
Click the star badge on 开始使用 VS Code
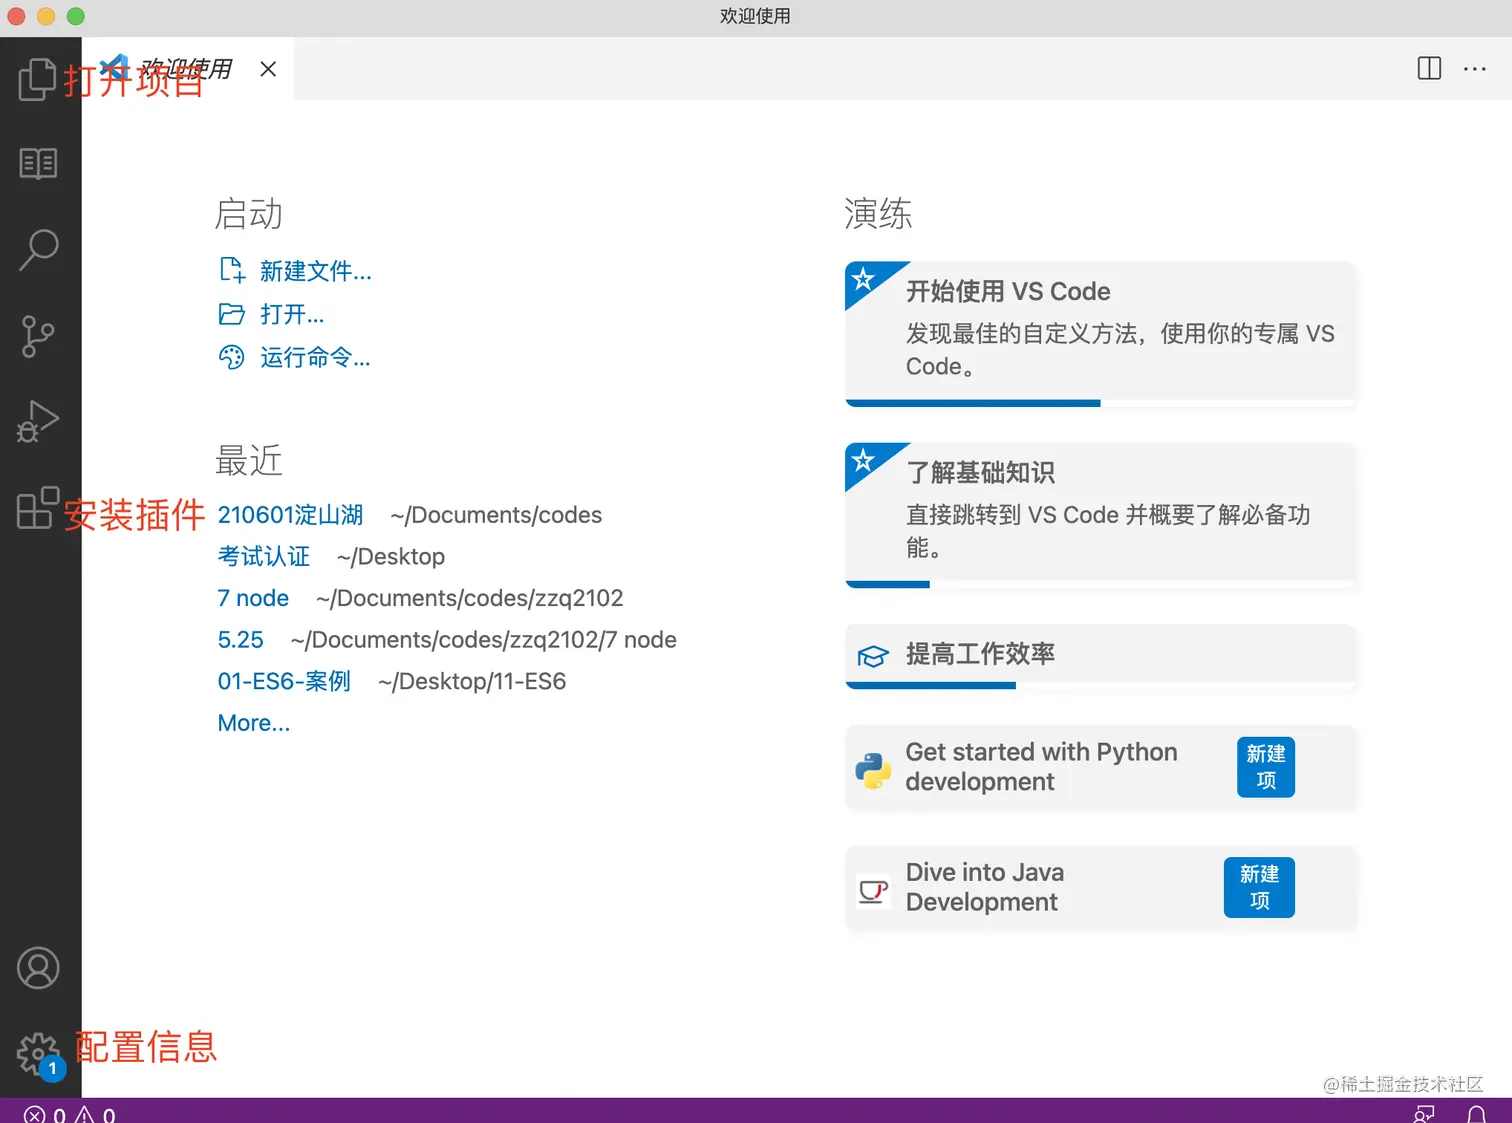click(x=863, y=279)
